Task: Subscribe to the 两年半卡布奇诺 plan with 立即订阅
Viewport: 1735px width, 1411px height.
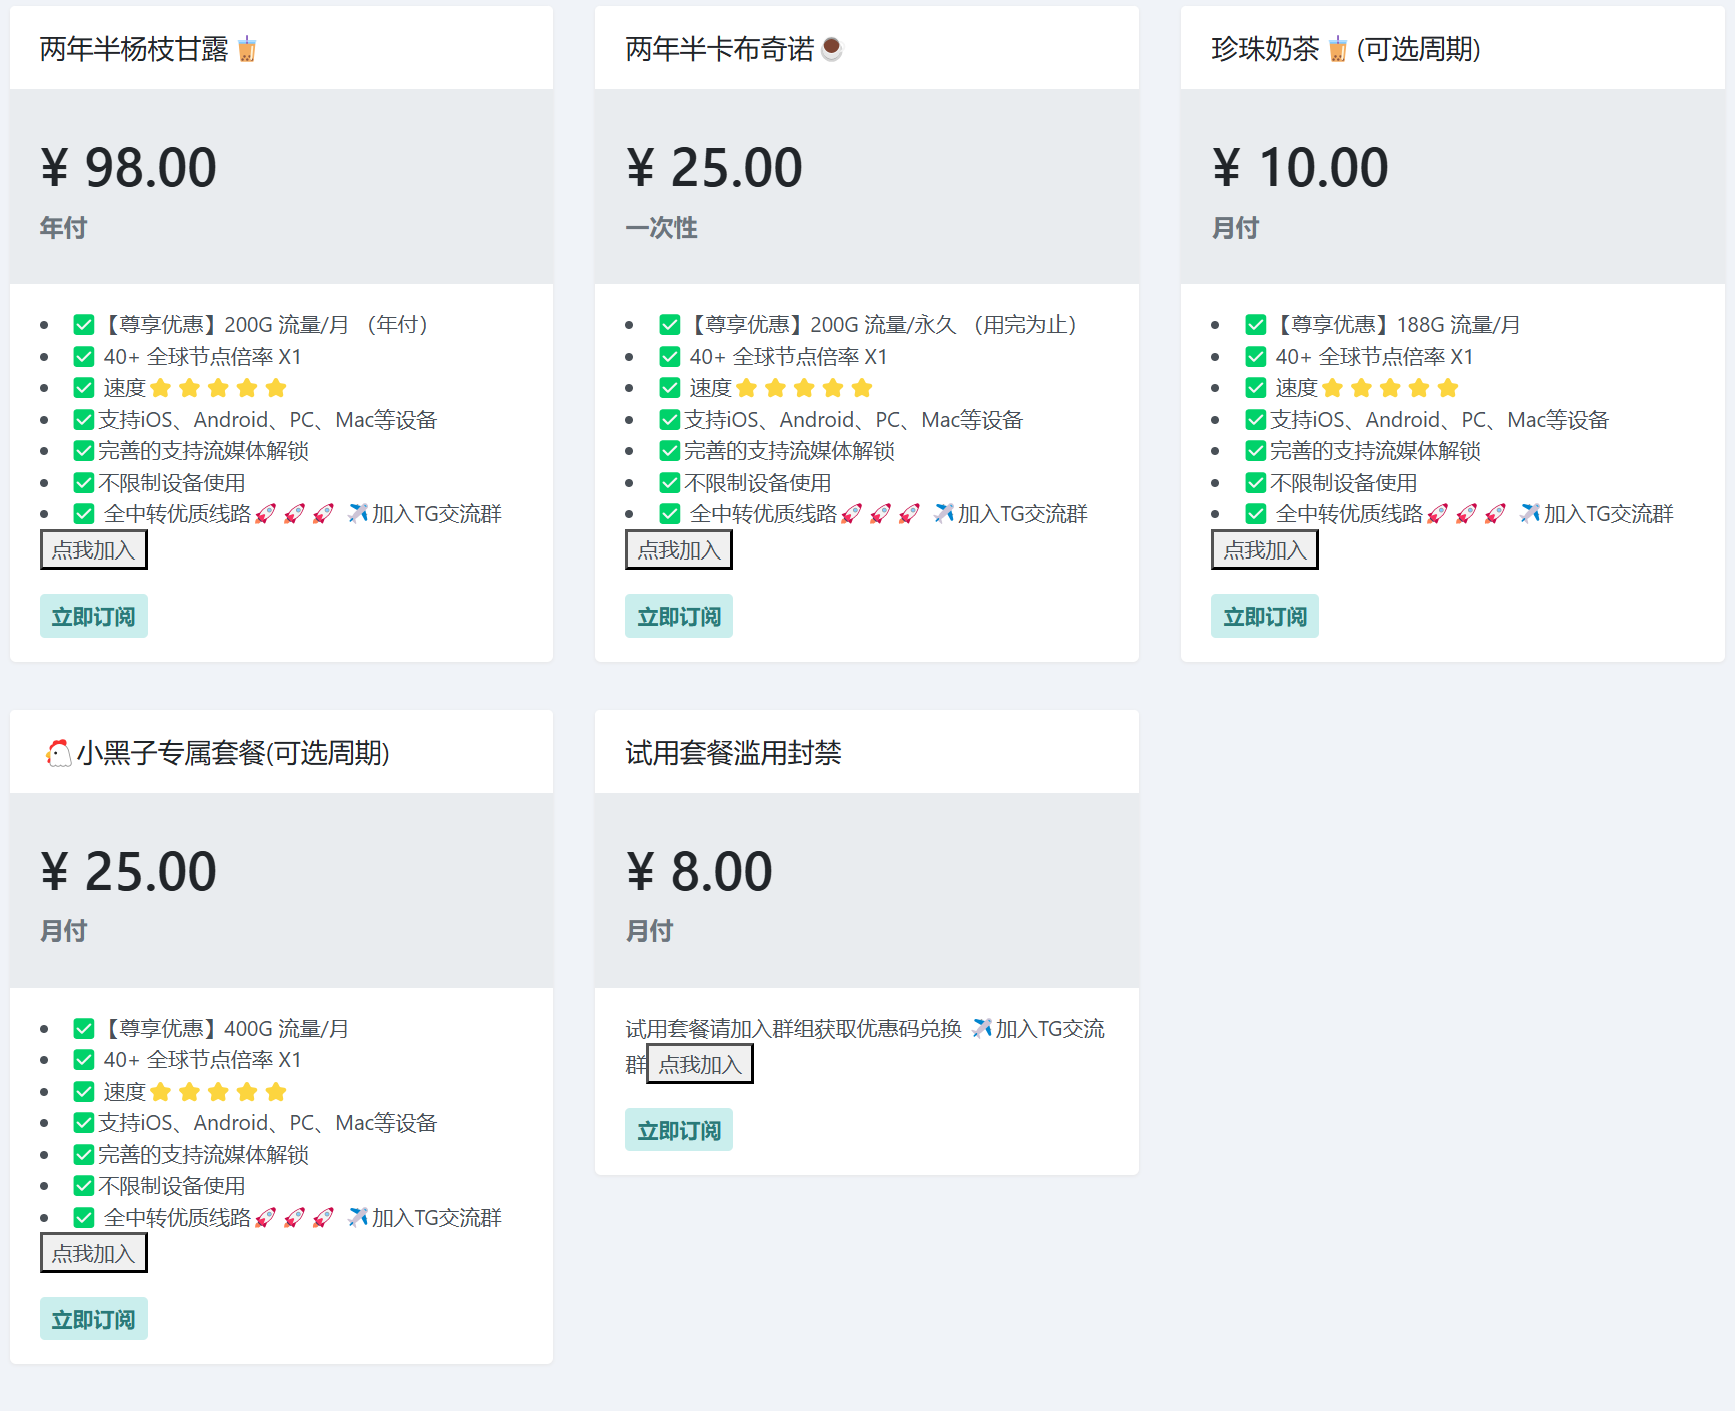Action: coord(679,616)
